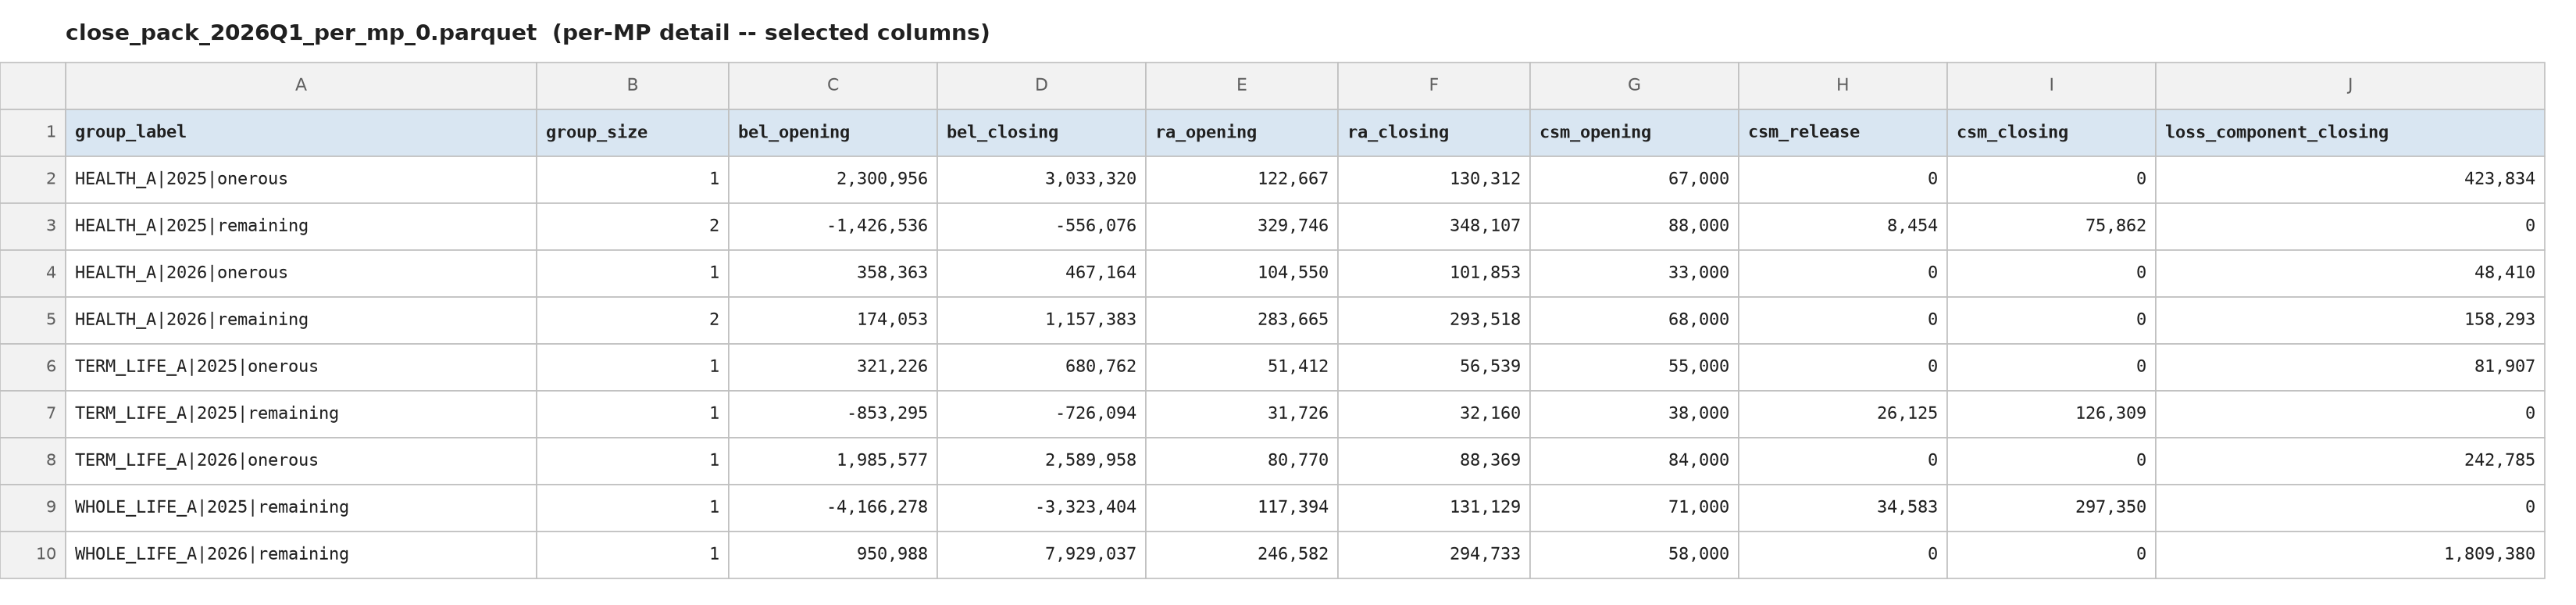The width and height of the screenshot is (2576, 605).
Task: Select cell TERM_LIFE_A|2025|onerous
Action: tap(301, 368)
